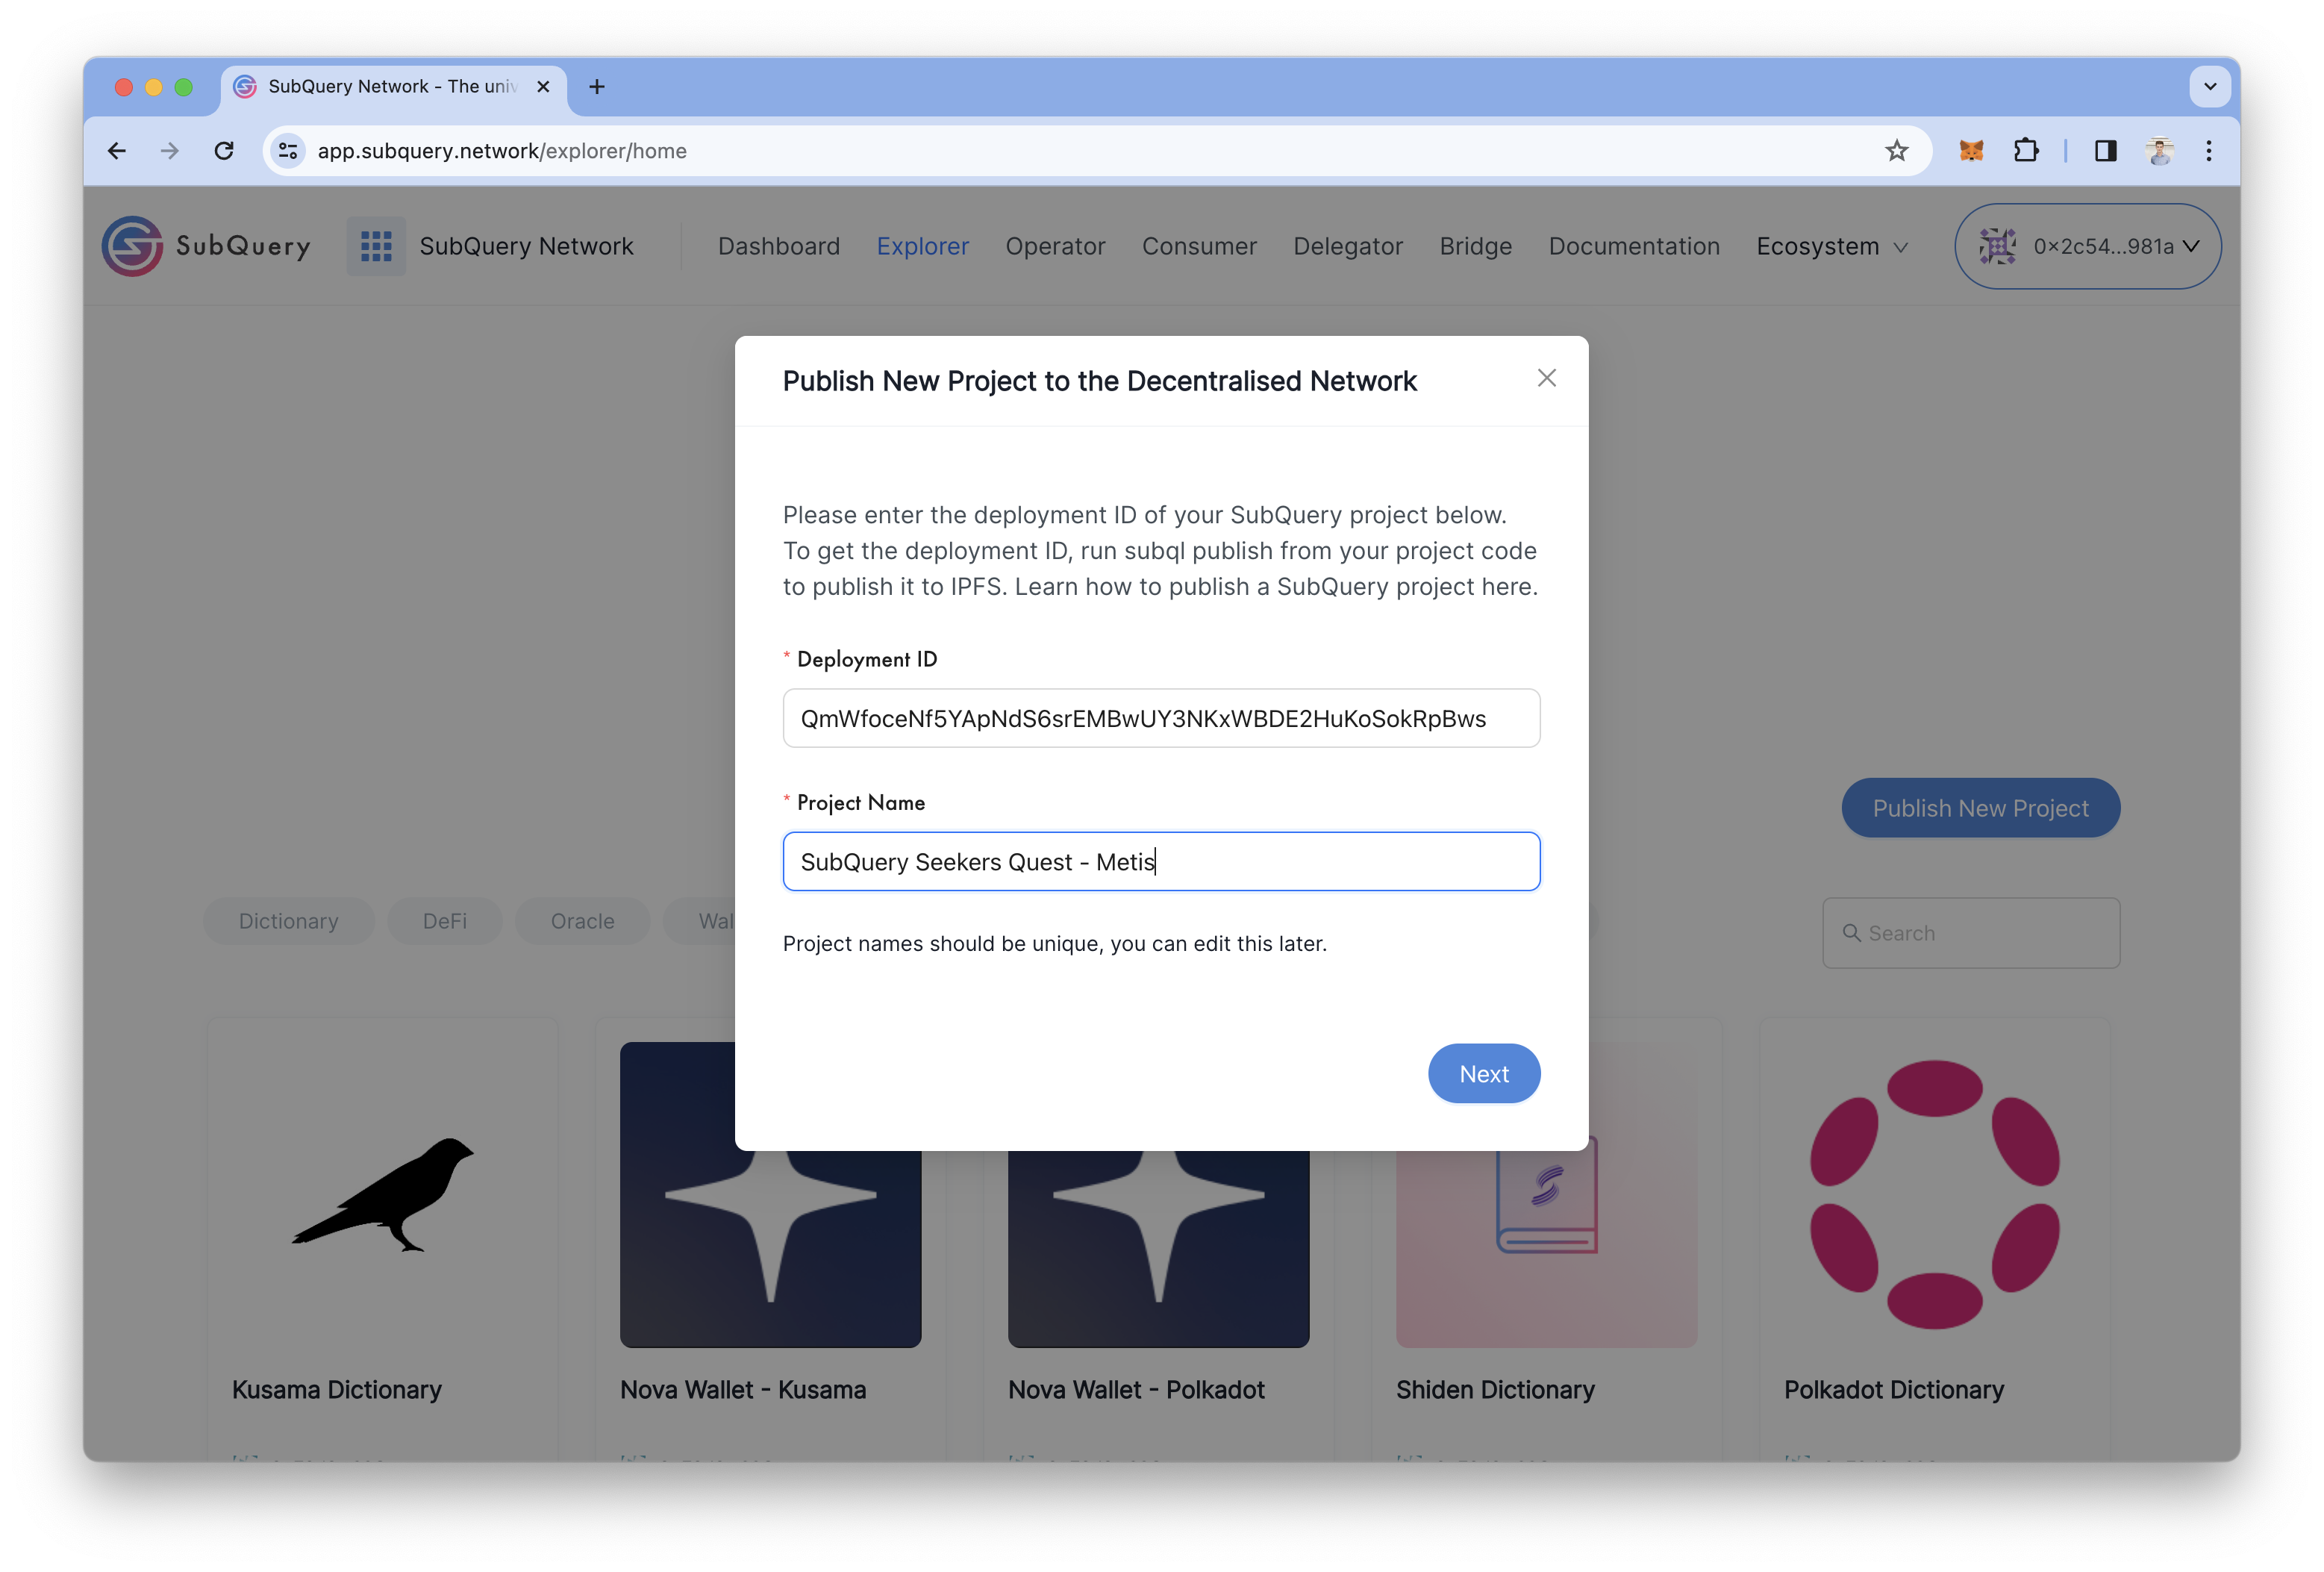Image resolution: width=2324 pixels, height=1572 pixels.
Task: Click the Shiden Dictionary title text
Action: (x=1495, y=1389)
